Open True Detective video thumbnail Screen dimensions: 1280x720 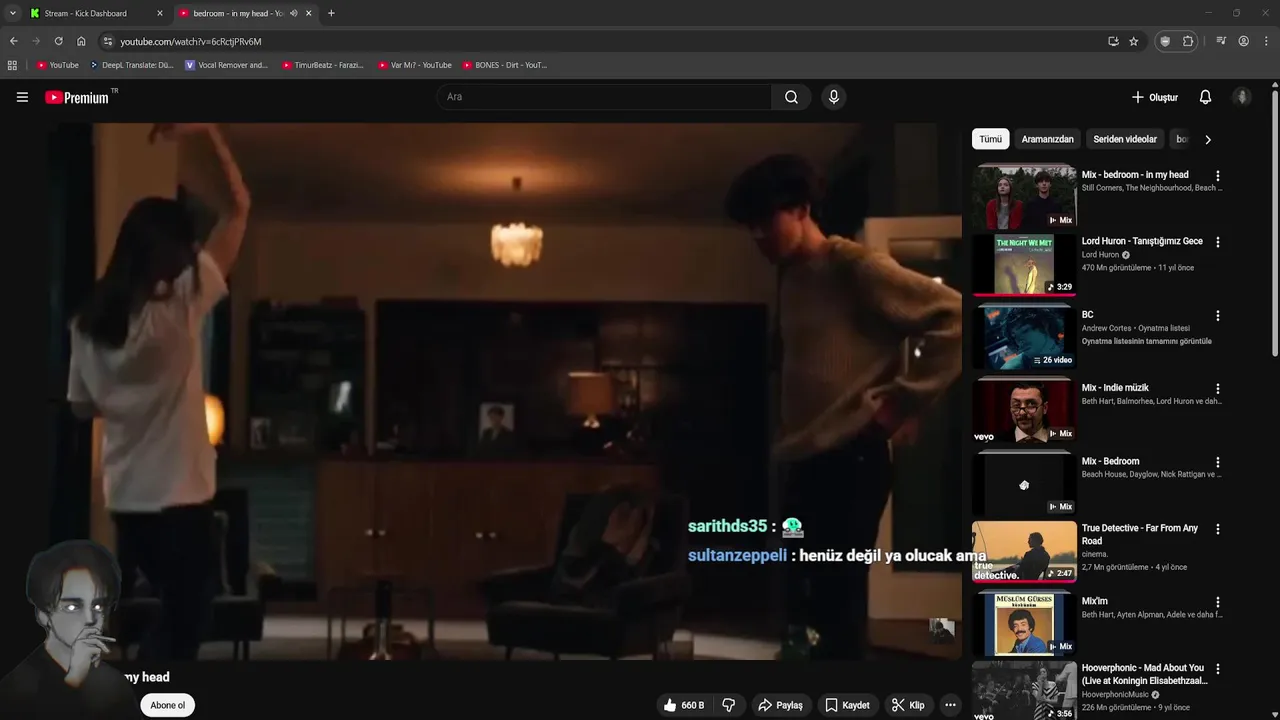click(1024, 551)
